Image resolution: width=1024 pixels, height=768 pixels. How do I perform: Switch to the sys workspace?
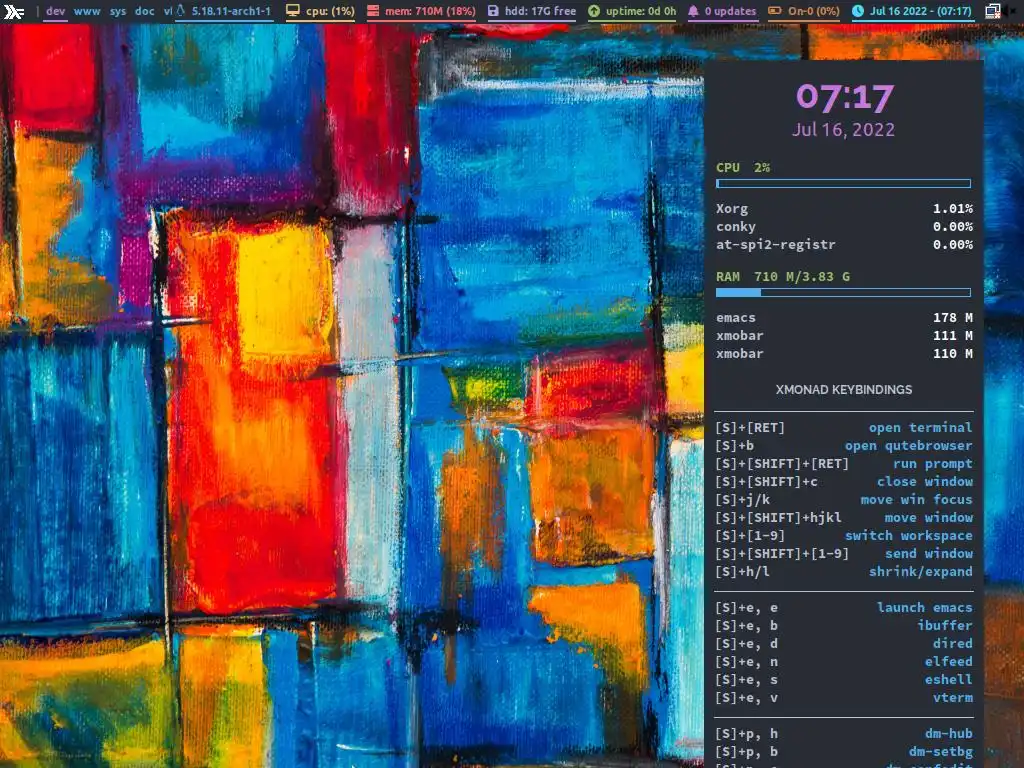118,11
